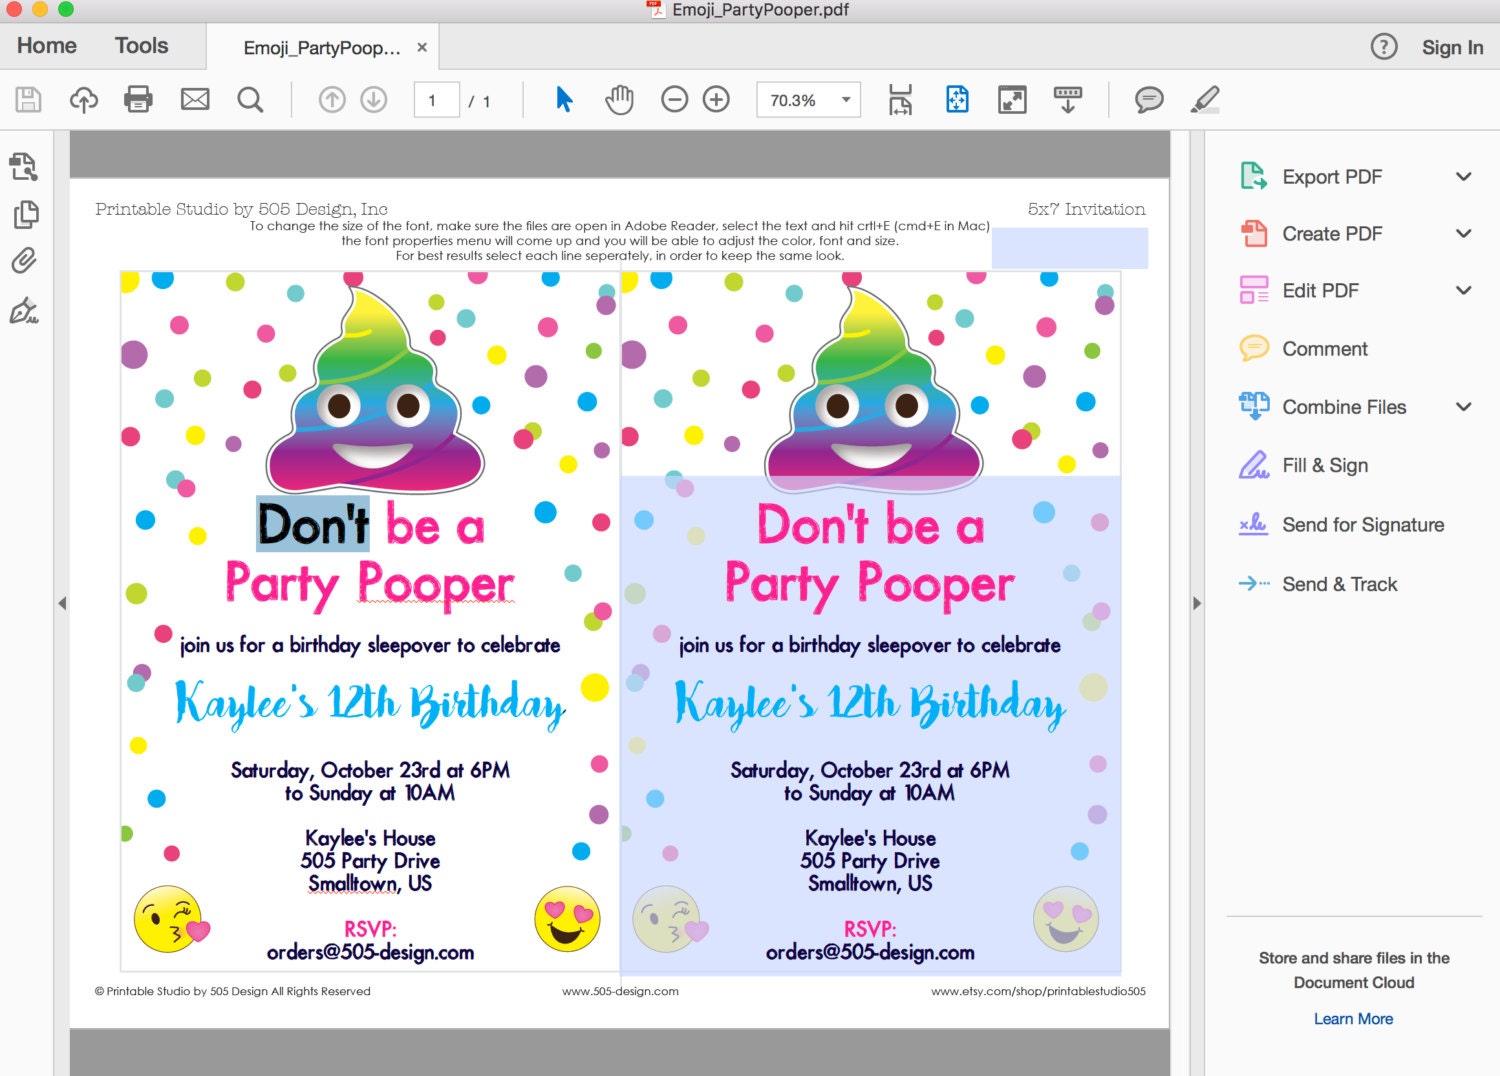Click the Sign In button

[1452, 47]
